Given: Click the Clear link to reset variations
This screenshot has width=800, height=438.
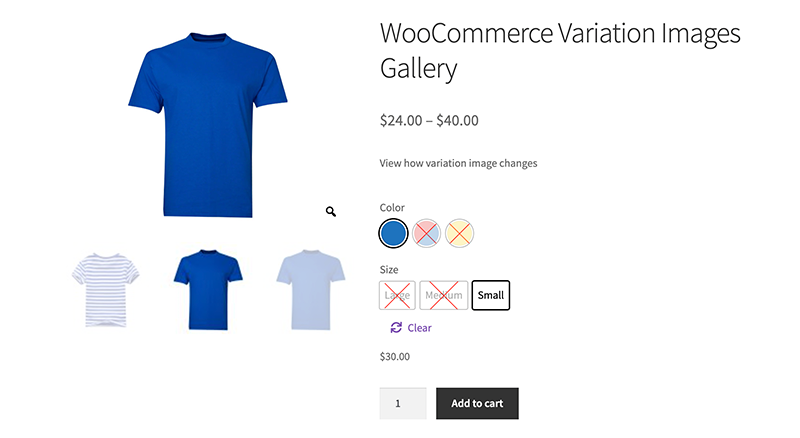Looking at the screenshot, I should tap(419, 328).
